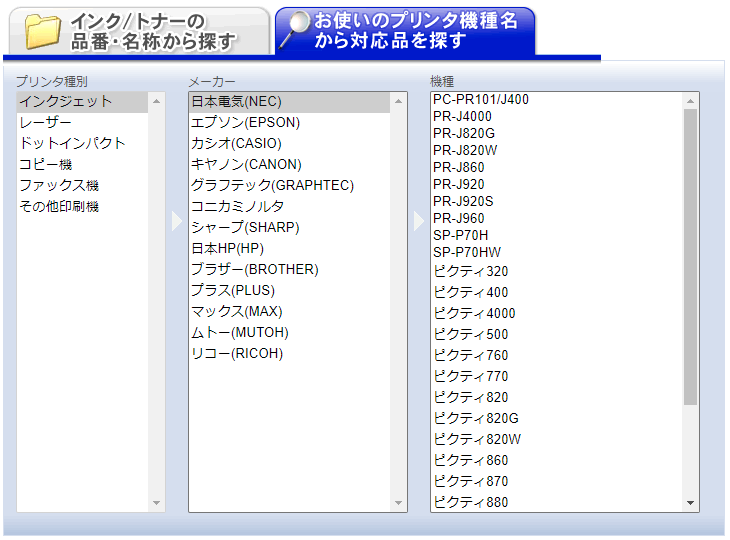Image resolution: width=730 pixels, height=540 pixels.
Task: Select model ピクティ820G
Action: (x=556, y=418)
